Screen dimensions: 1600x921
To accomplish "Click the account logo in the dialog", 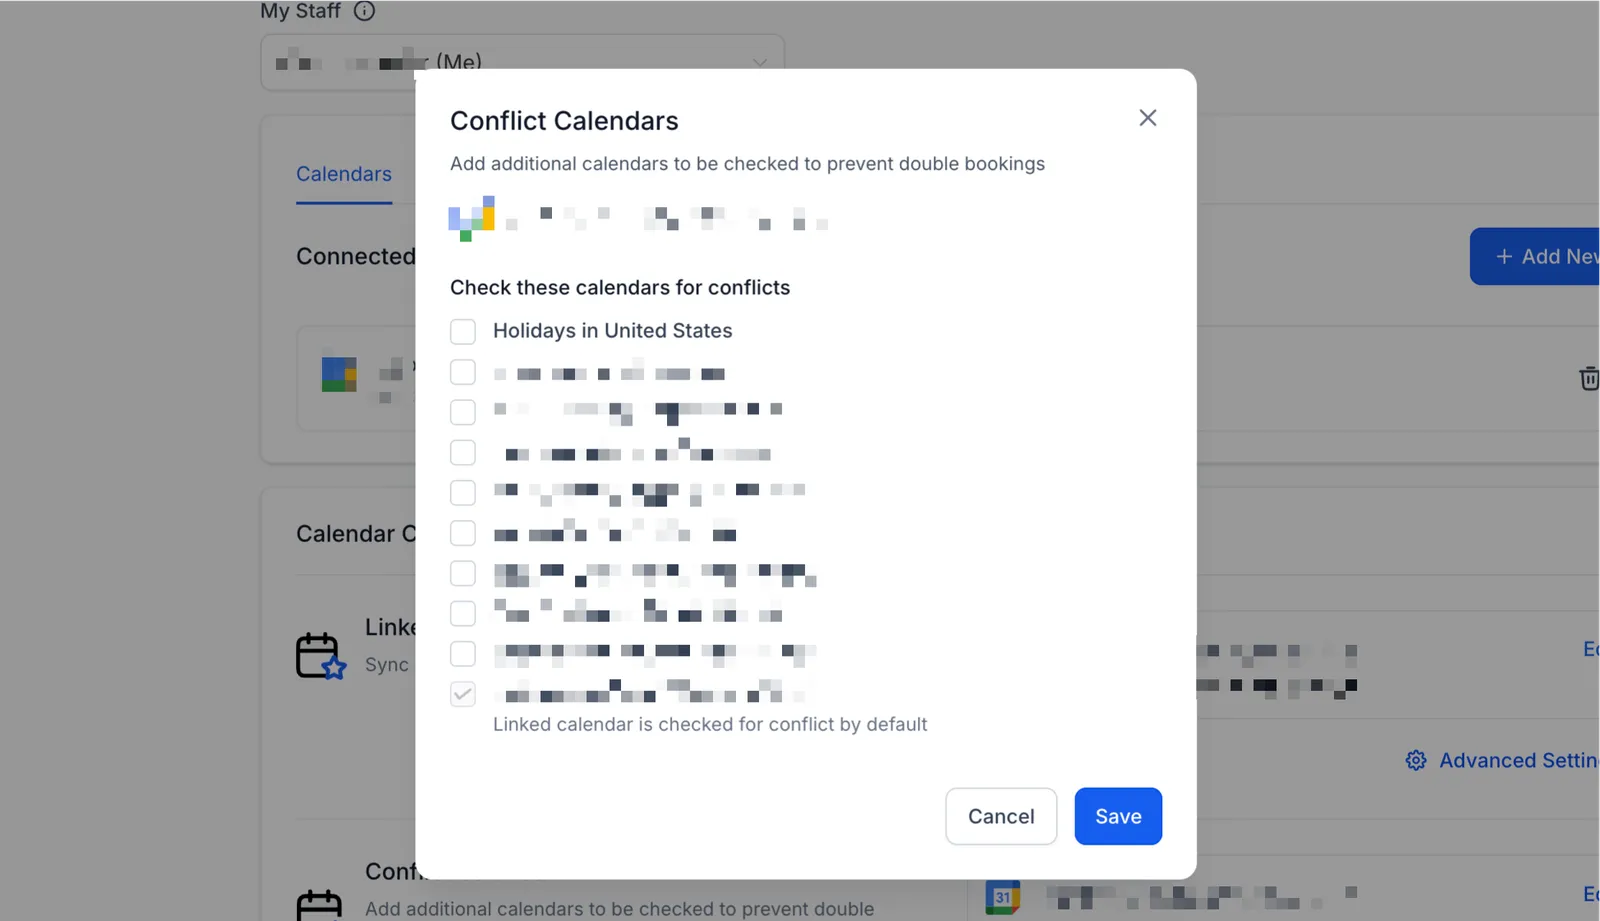I will click(472, 218).
